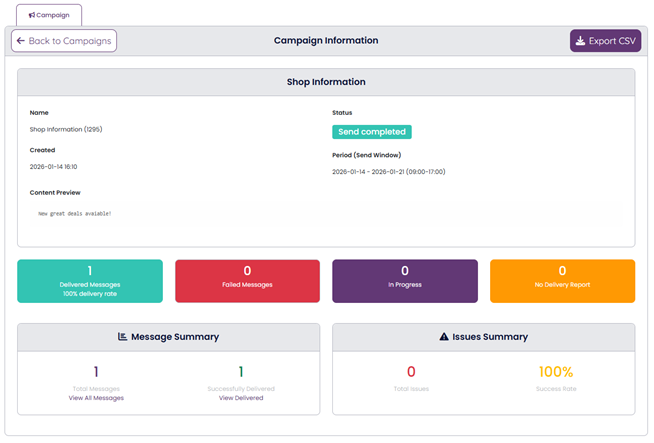Click the red Failed Messages card
Screen dimensions: 654x443
[247, 281]
